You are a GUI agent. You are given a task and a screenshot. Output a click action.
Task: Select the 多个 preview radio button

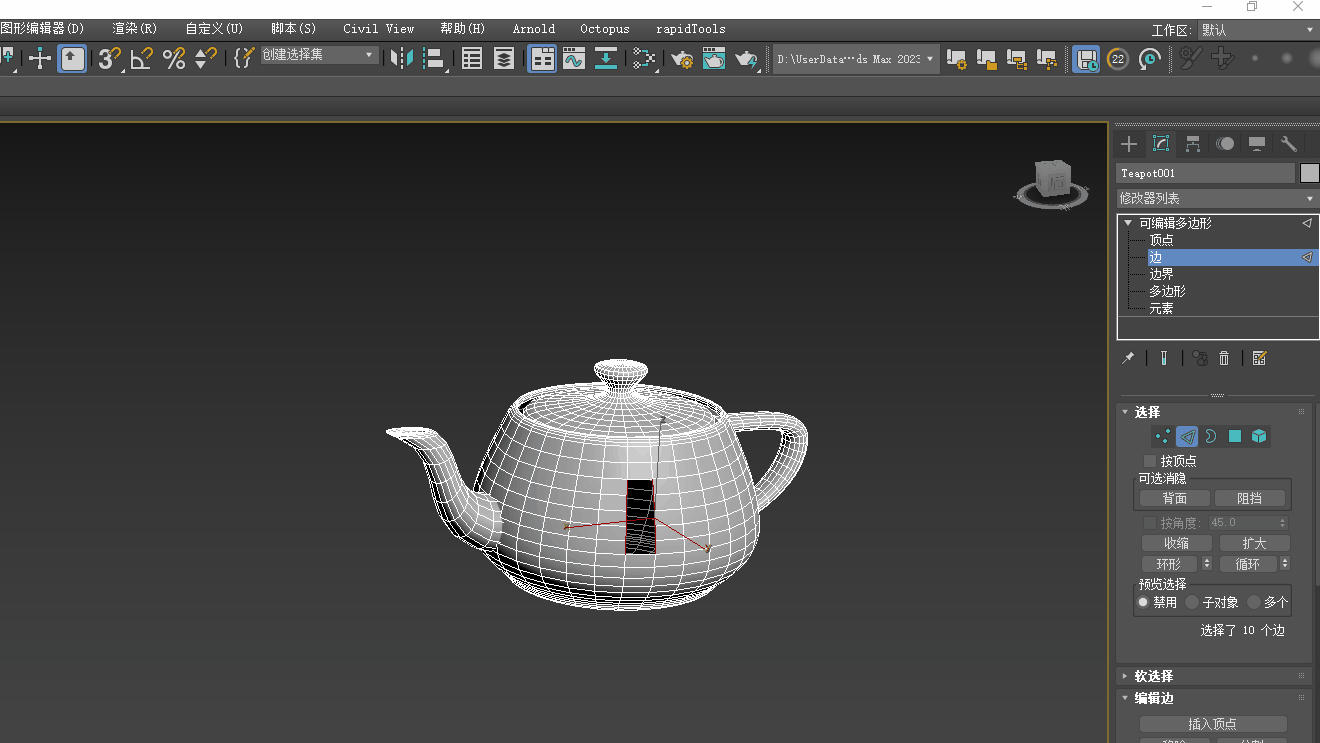(x=1254, y=602)
